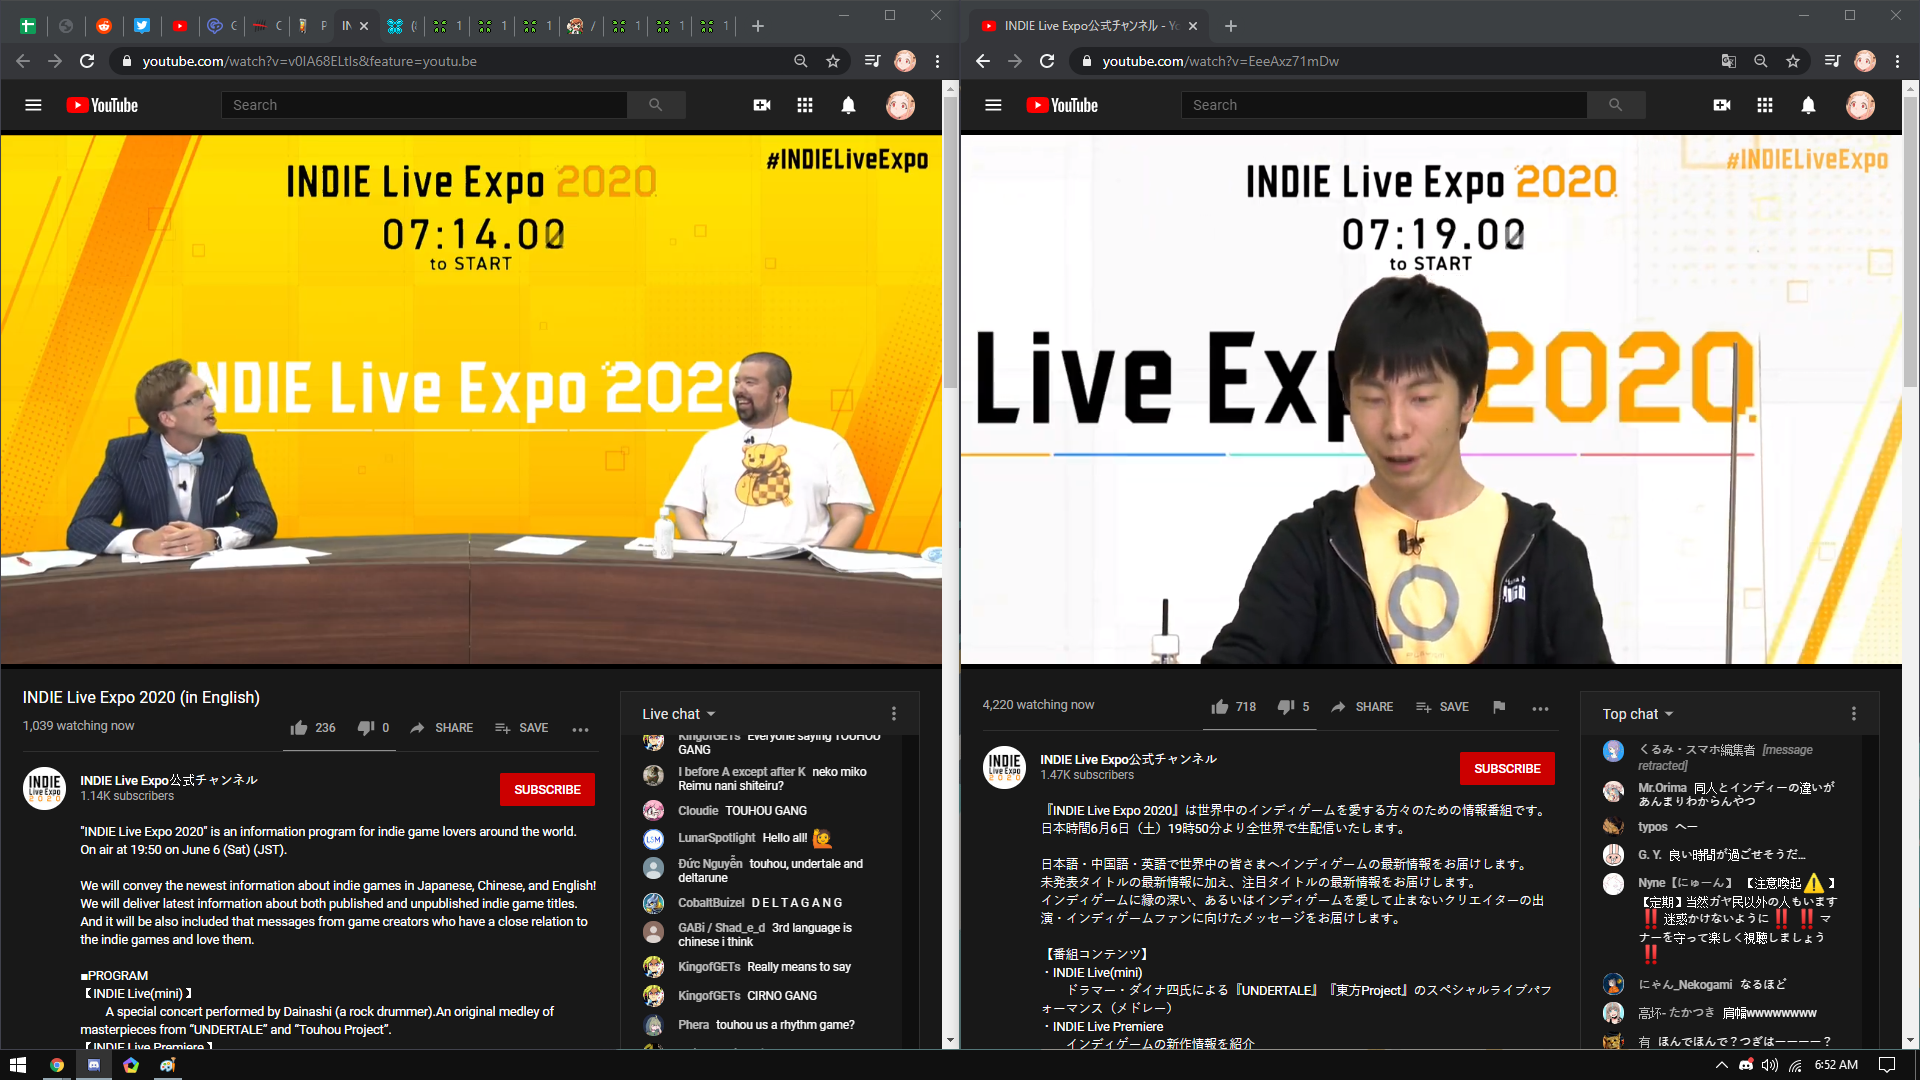1920x1080 pixels.
Task: Click the right page vertical scrollbar
Action: (1910, 260)
